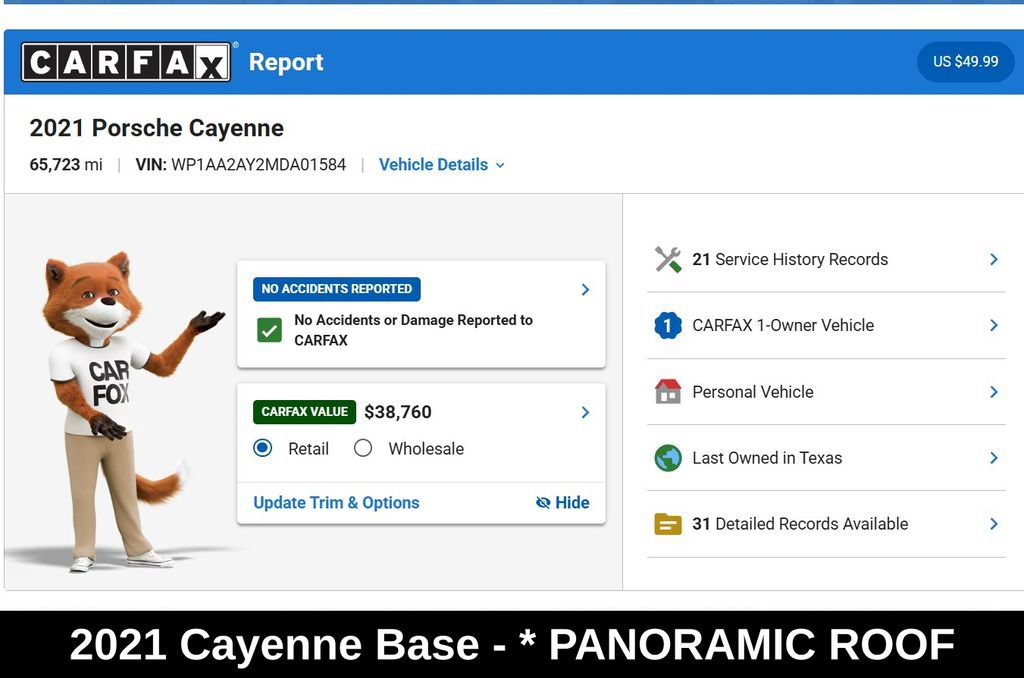Click the green checkmark no-accidents icon
Image resolution: width=1024 pixels, height=678 pixels.
pyautogui.click(x=269, y=330)
